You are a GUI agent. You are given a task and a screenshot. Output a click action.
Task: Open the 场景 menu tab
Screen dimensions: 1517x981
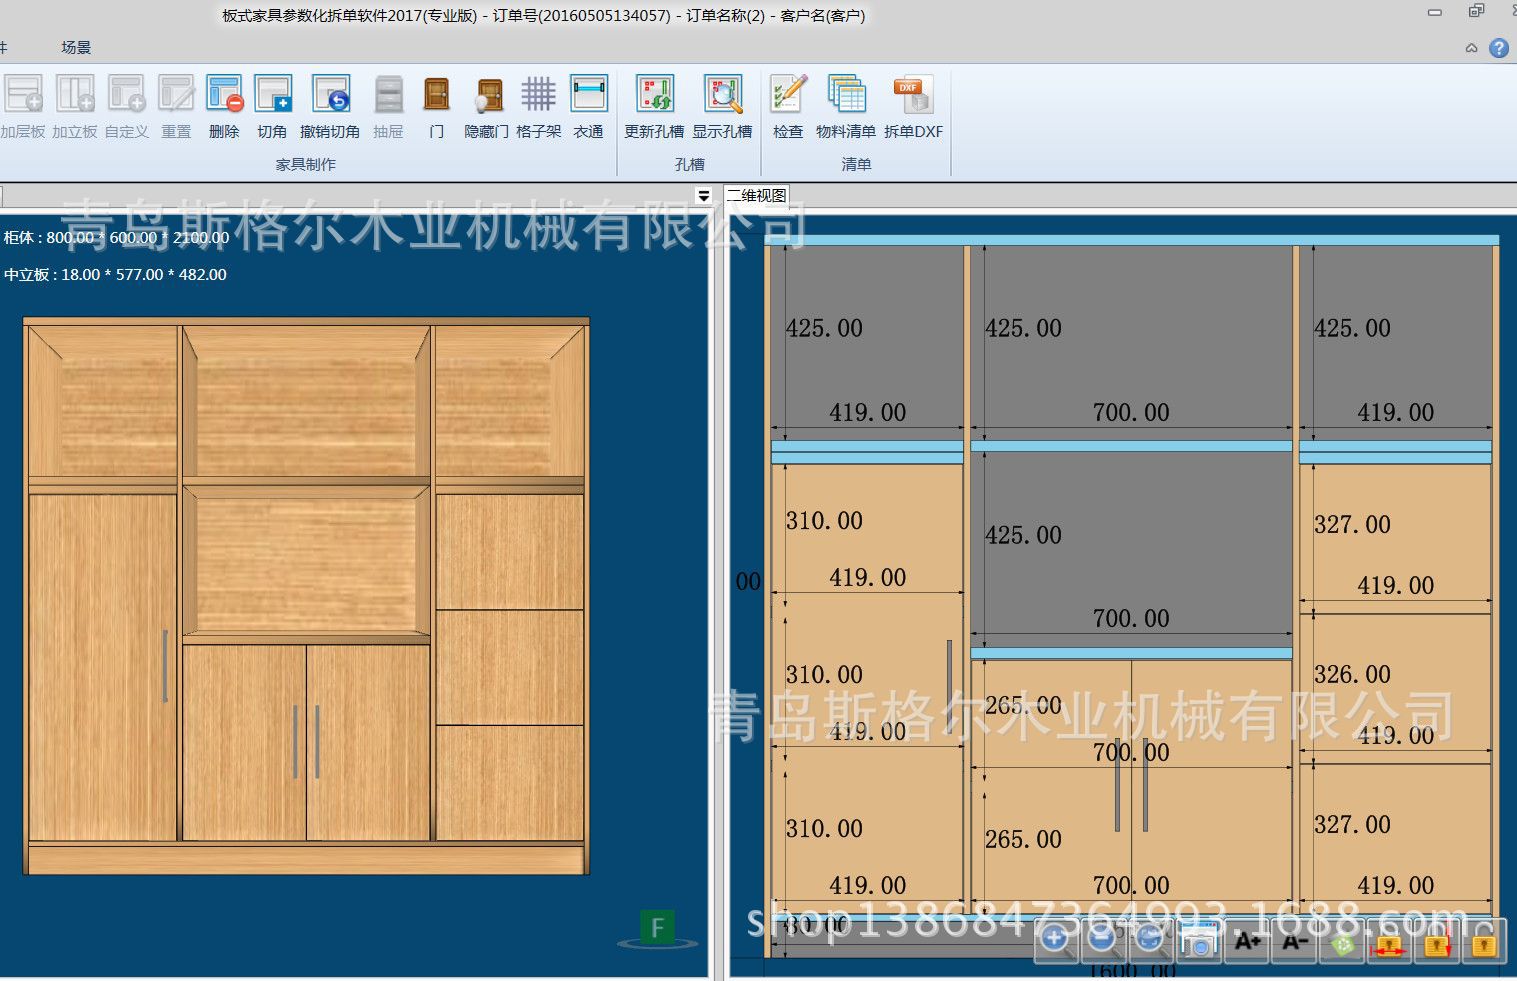76,48
